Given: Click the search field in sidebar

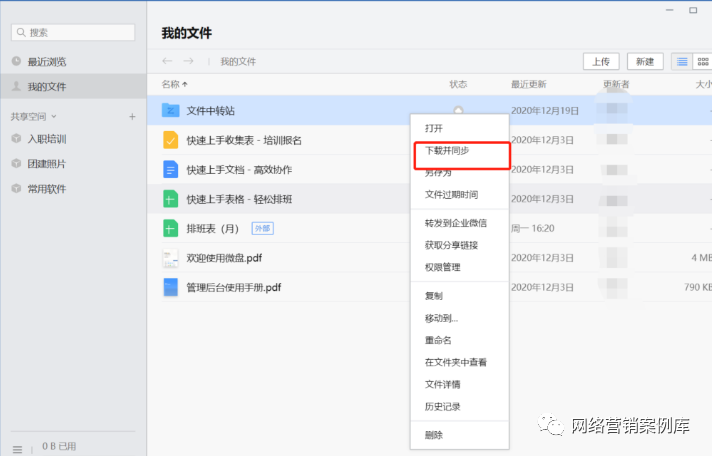Looking at the screenshot, I should (x=73, y=33).
